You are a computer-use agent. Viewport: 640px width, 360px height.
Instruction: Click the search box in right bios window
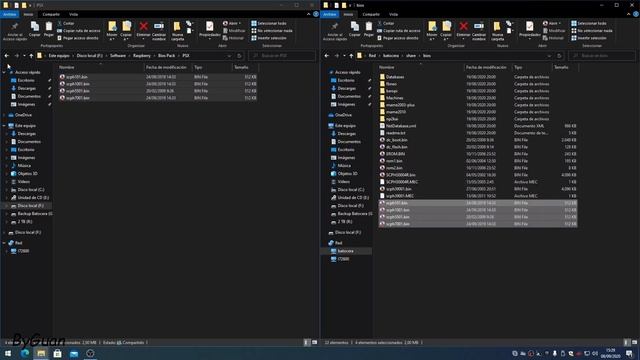pyautogui.click(x=602, y=56)
